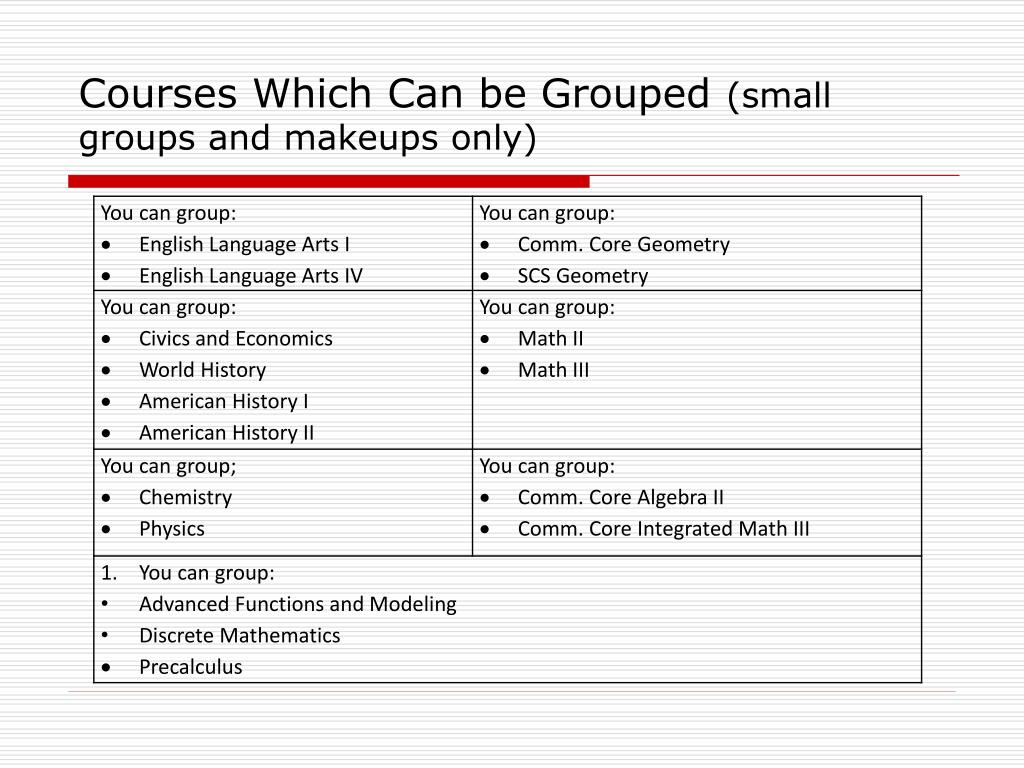Click the "Chemistry" entry
Image resolution: width=1024 pixels, height=768 pixels.
click(x=185, y=498)
